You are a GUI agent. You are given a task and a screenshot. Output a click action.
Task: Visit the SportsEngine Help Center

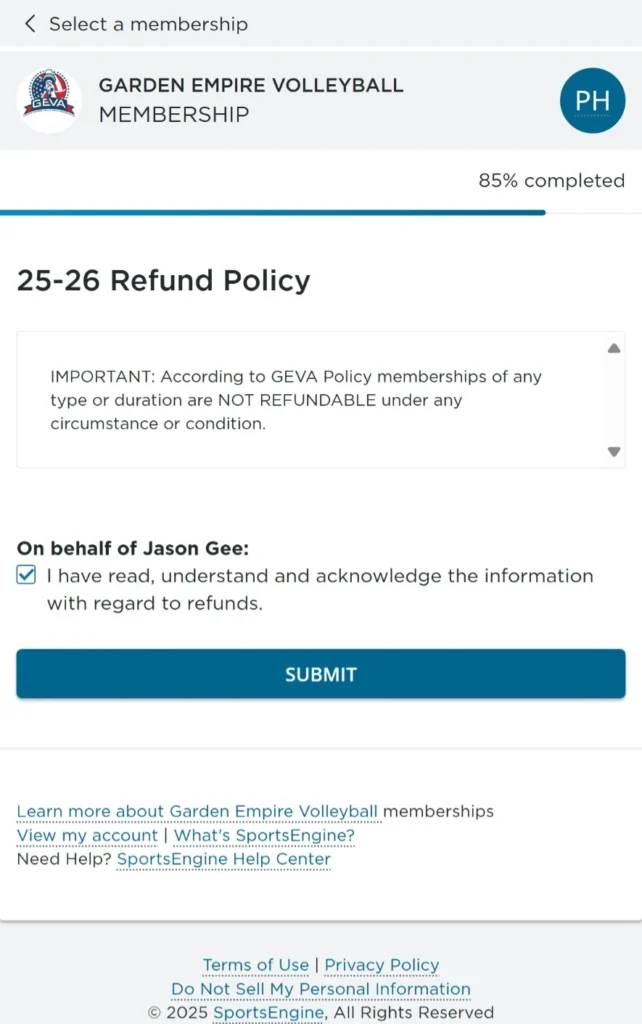(223, 859)
